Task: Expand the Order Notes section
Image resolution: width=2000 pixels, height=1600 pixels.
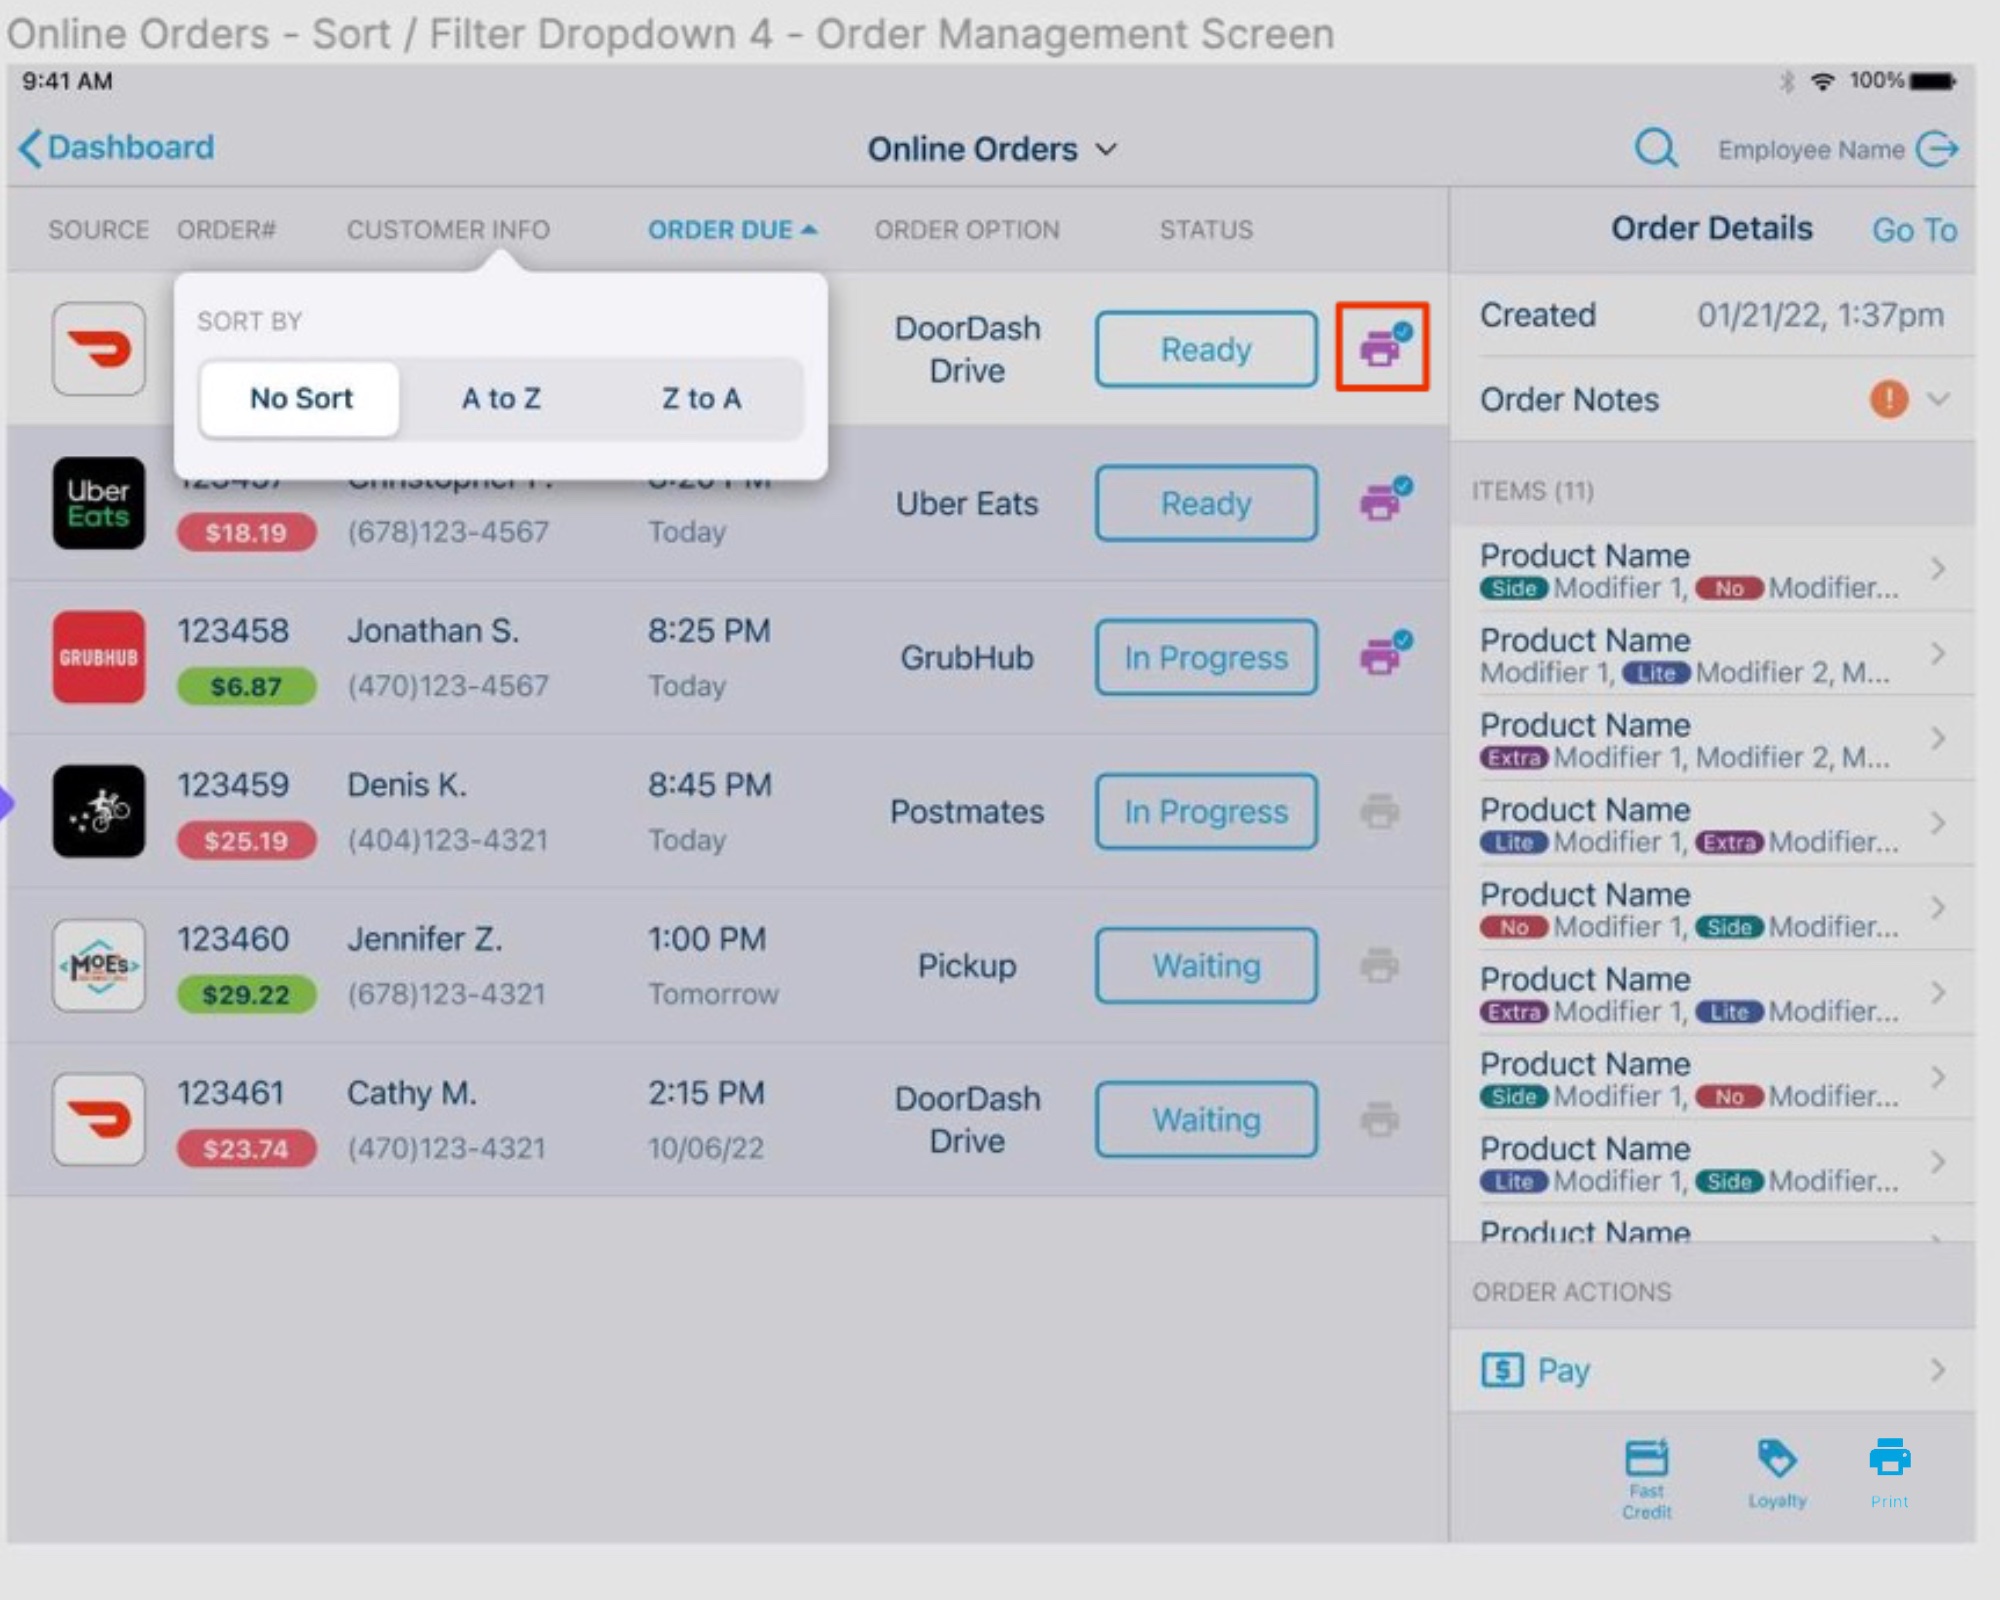Action: click(x=1938, y=400)
